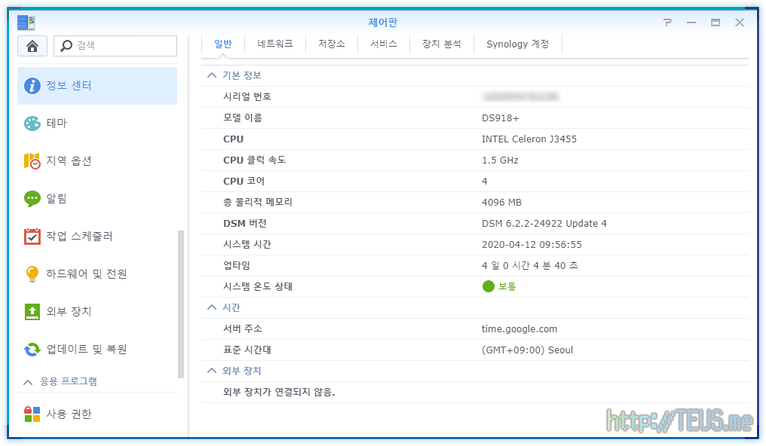
Task: Click the CPU 코어 value 4
Action: 484,181
